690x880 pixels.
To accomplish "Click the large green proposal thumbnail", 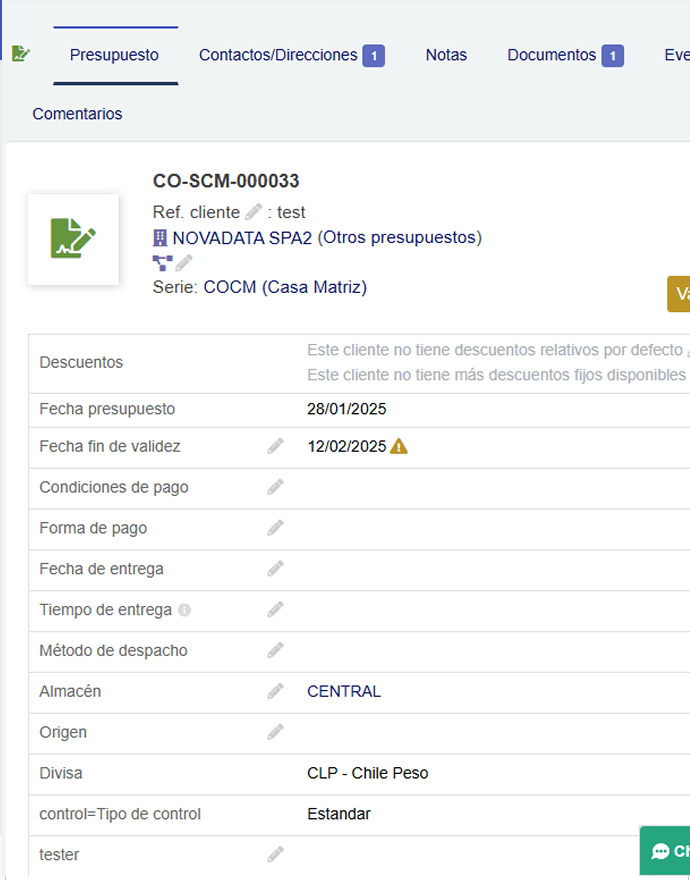I will pos(73,239).
